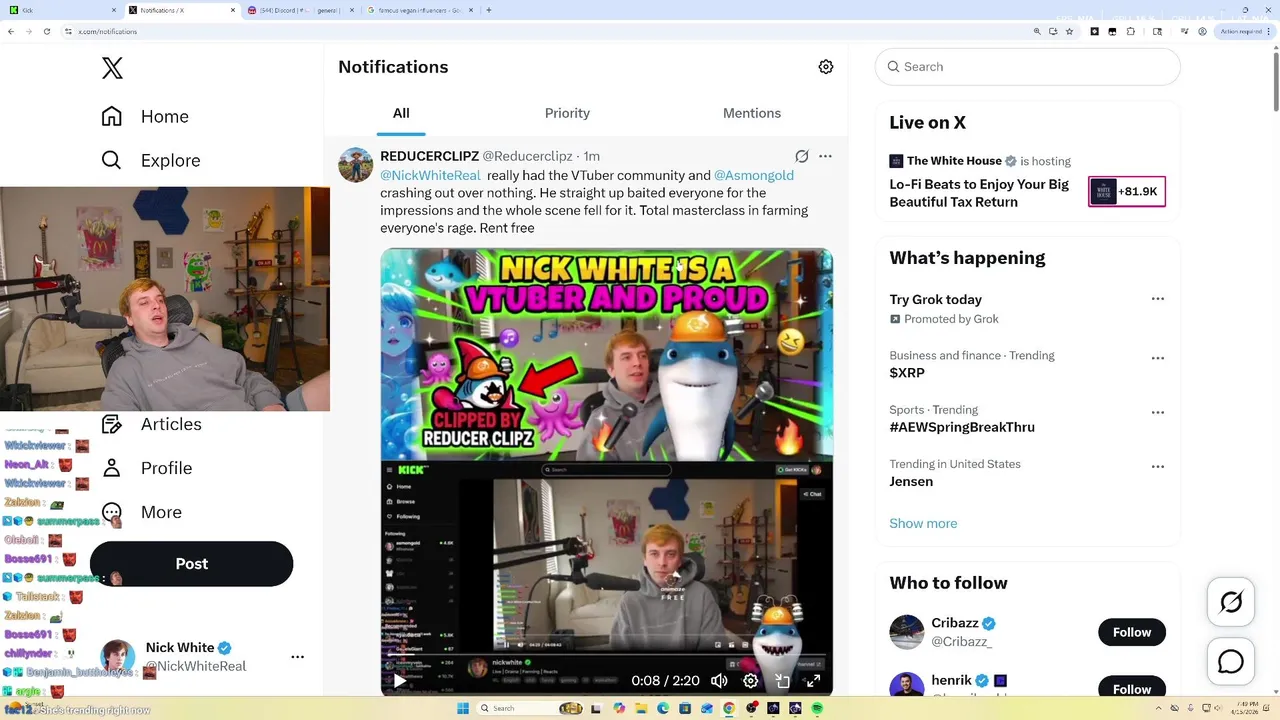The width and height of the screenshot is (1280, 720).
Task: Open Cribazz profile avatar
Action: pos(907,632)
